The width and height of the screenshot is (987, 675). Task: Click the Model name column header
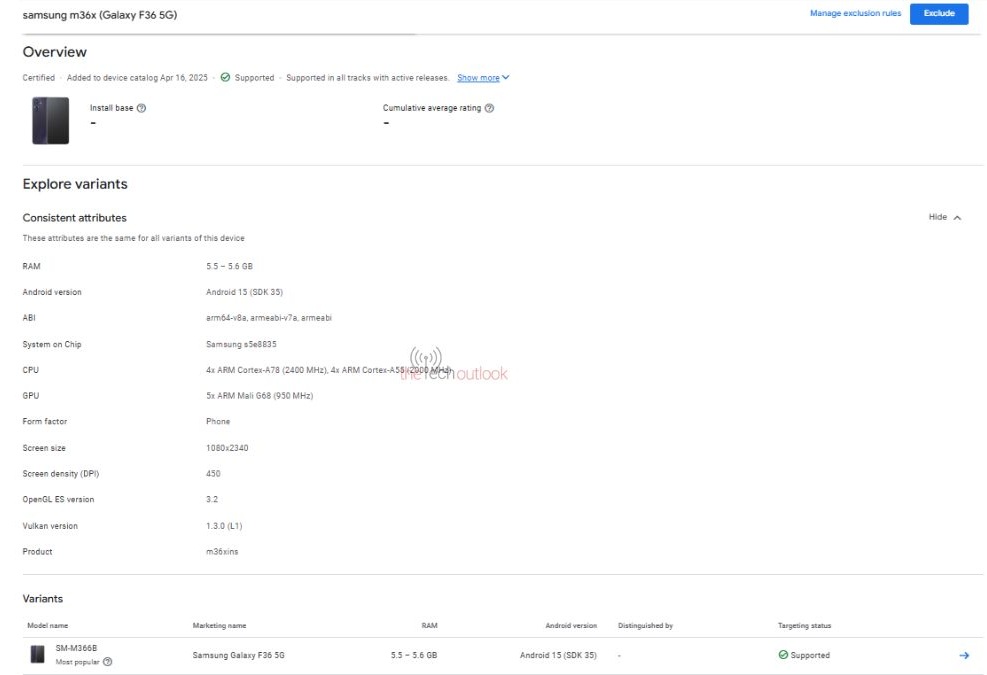(48, 625)
